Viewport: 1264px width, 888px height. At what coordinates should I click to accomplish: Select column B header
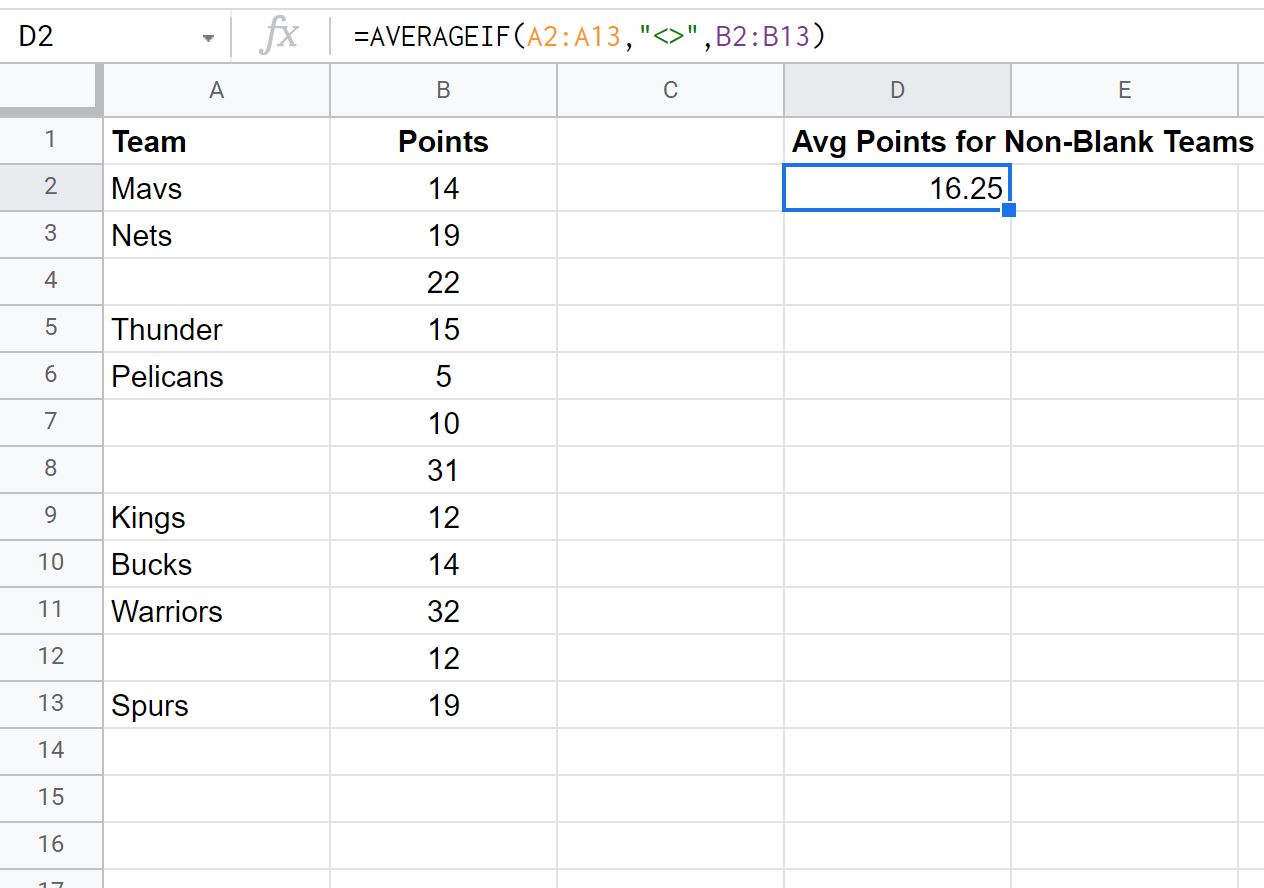(x=443, y=91)
